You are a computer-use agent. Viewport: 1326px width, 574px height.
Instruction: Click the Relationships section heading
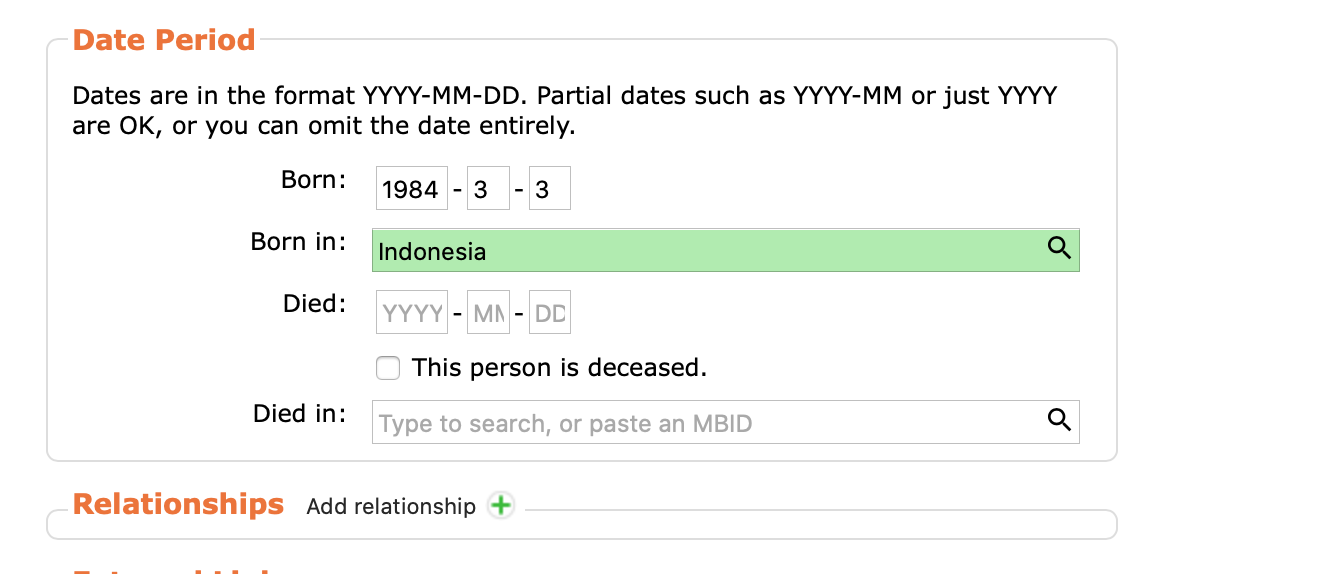pyautogui.click(x=178, y=504)
